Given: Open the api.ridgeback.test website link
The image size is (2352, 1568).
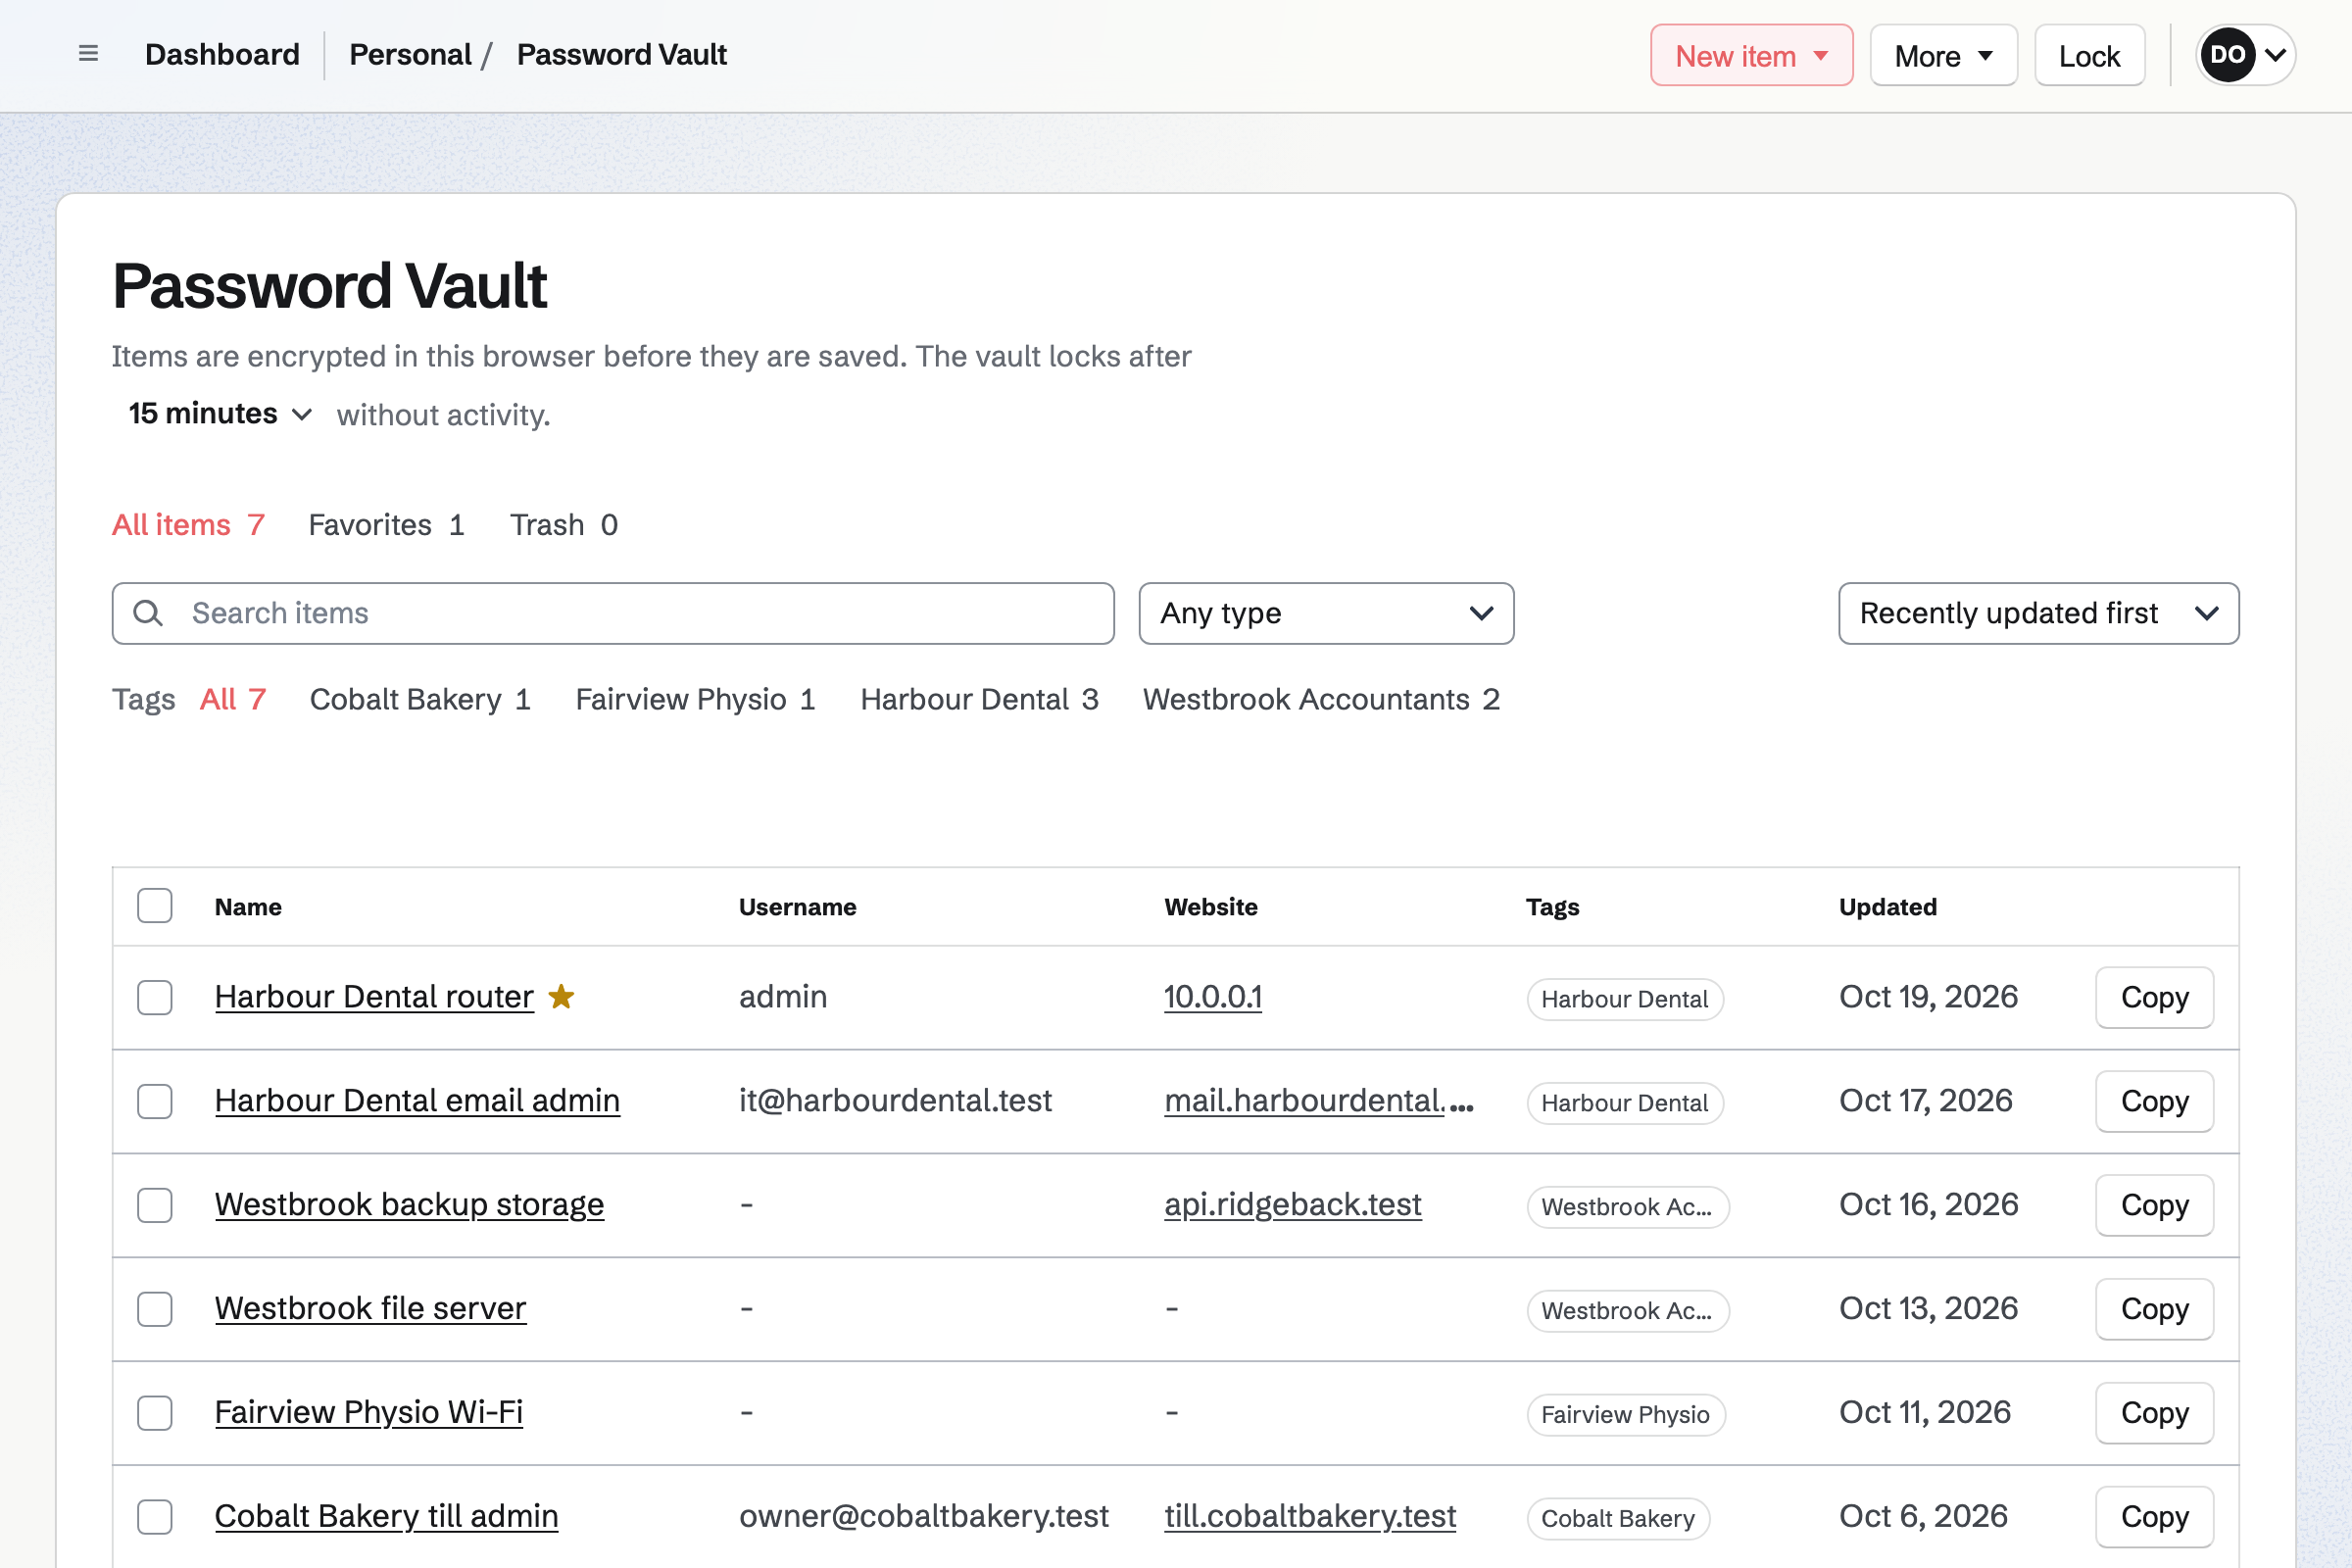Looking at the screenshot, I should point(1292,1204).
